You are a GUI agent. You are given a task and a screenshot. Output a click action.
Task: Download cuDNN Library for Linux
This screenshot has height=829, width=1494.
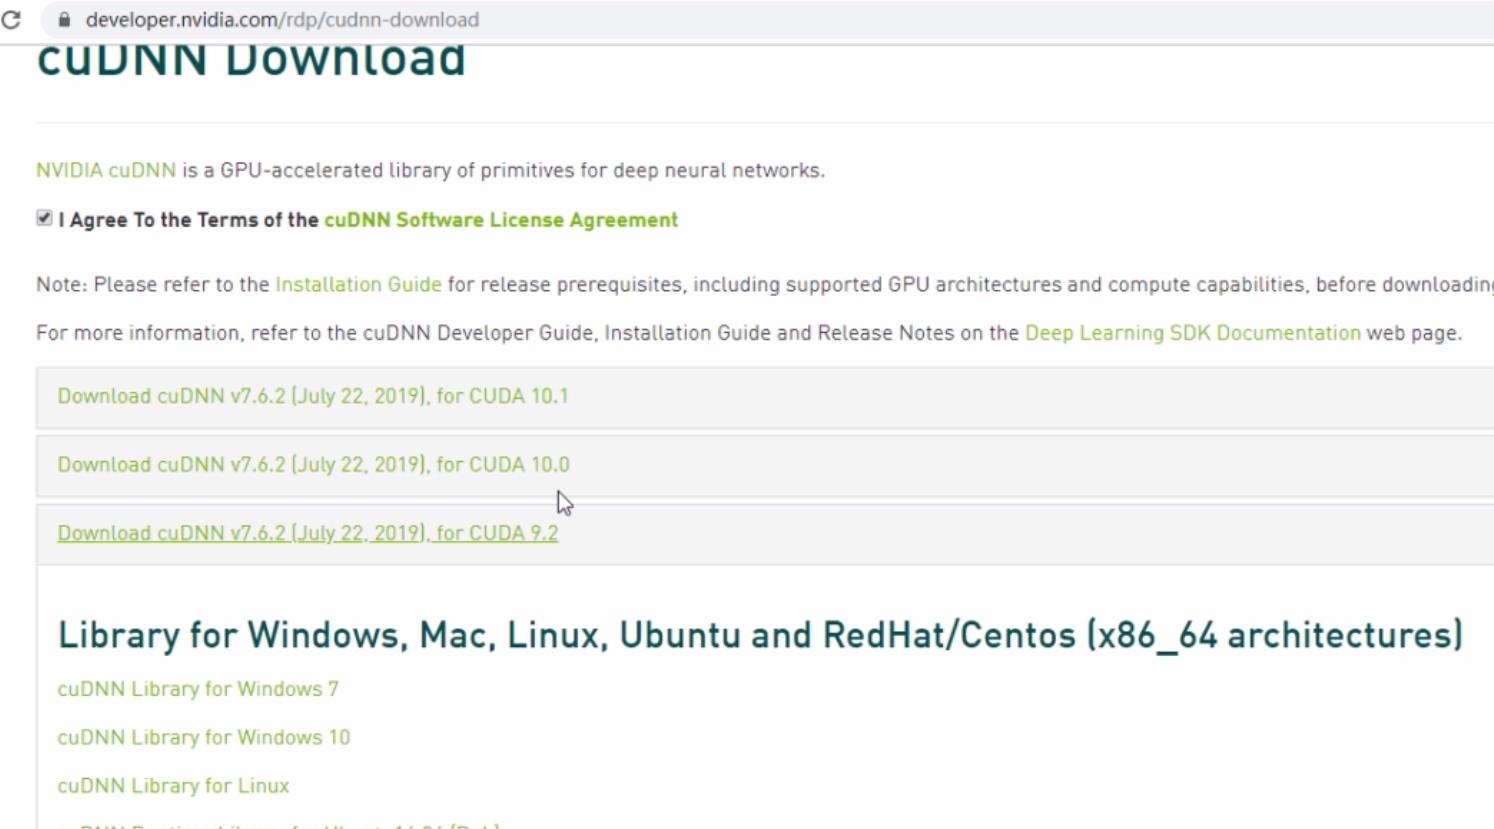(x=173, y=786)
